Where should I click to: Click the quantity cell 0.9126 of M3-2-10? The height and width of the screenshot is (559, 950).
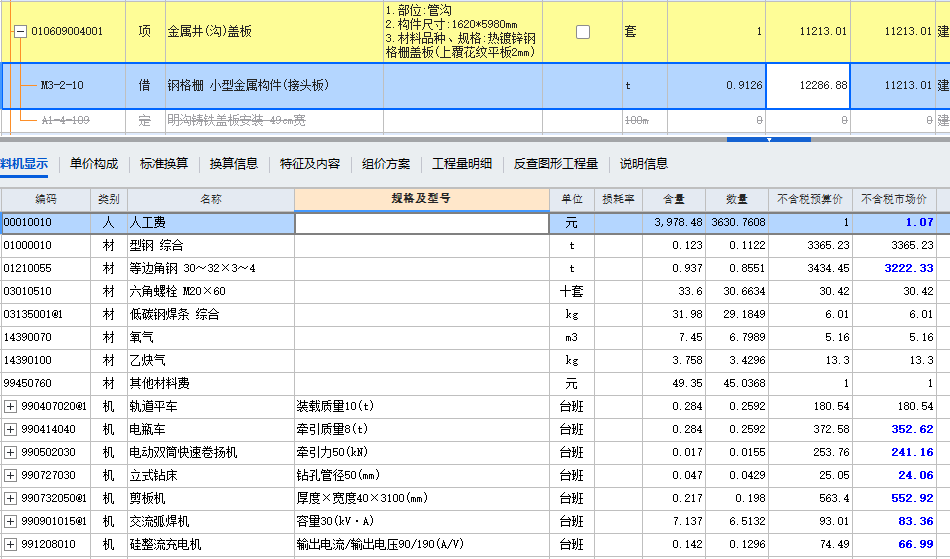(717, 85)
